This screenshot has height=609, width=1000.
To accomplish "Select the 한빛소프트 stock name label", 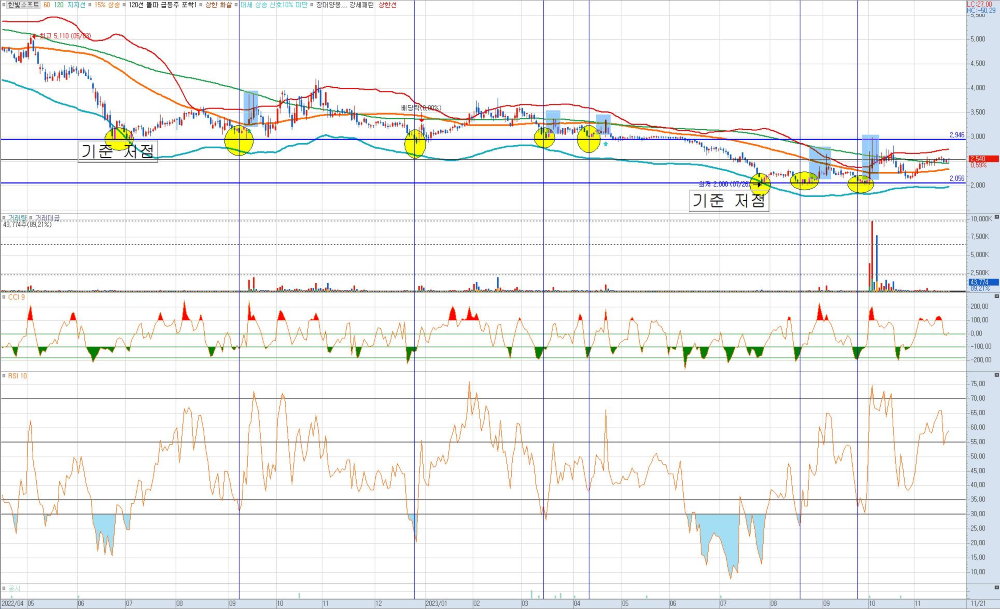I will click(x=23, y=4).
